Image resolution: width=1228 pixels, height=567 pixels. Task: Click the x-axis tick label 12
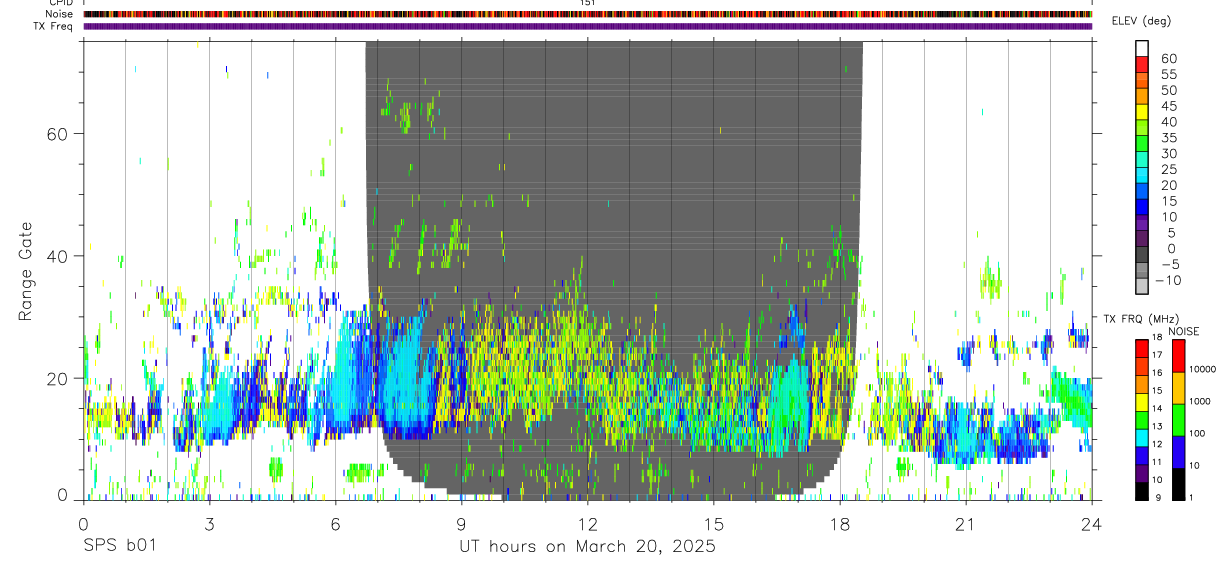pyautogui.click(x=587, y=524)
